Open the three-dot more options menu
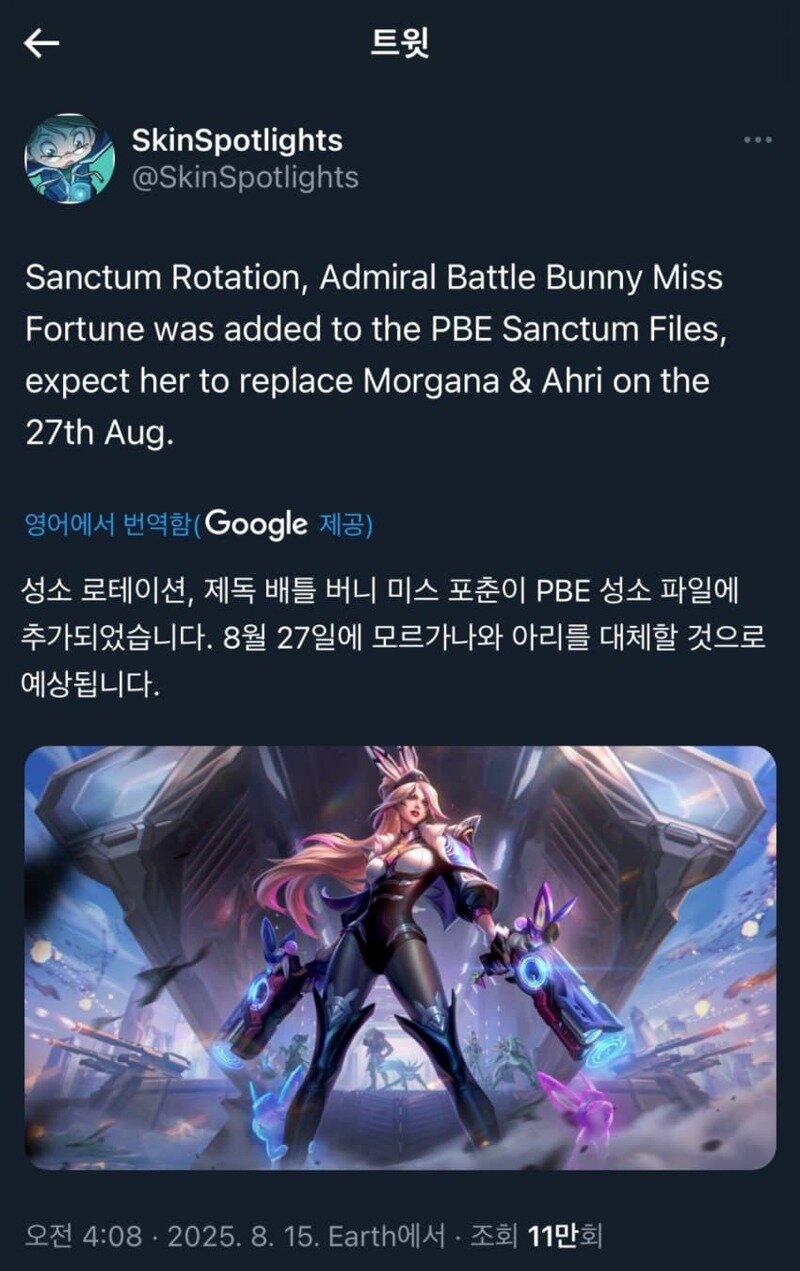800x1271 pixels. pyautogui.click(x=757, y=140)
